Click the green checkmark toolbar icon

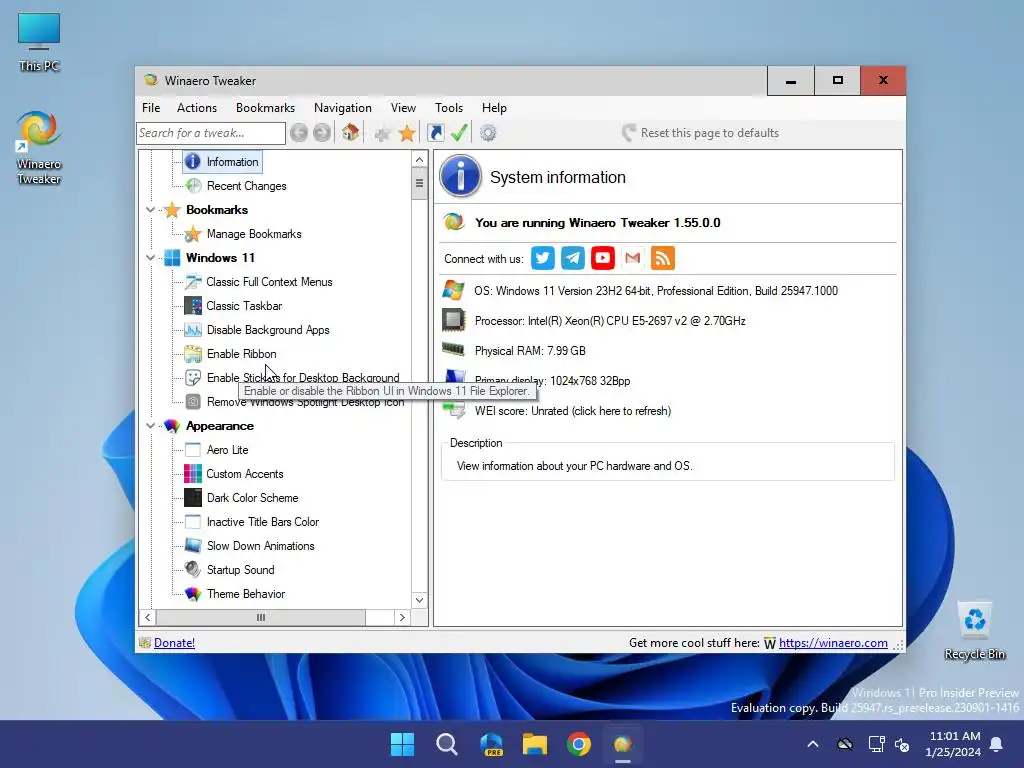pyautogui.click(x=459, y=133)
